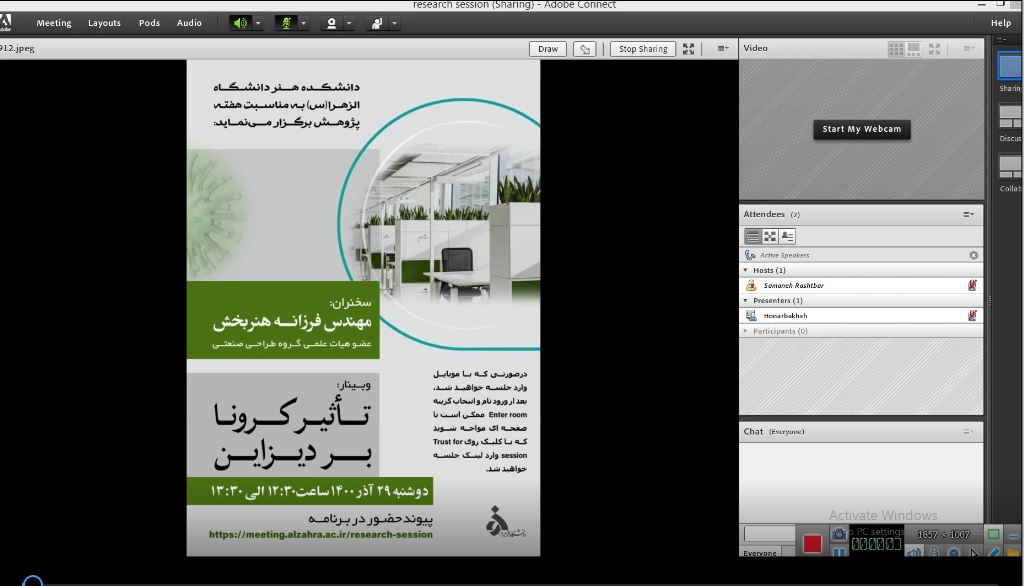Open the Help menu
The image size is (1024, 586).
[1000, 23]
